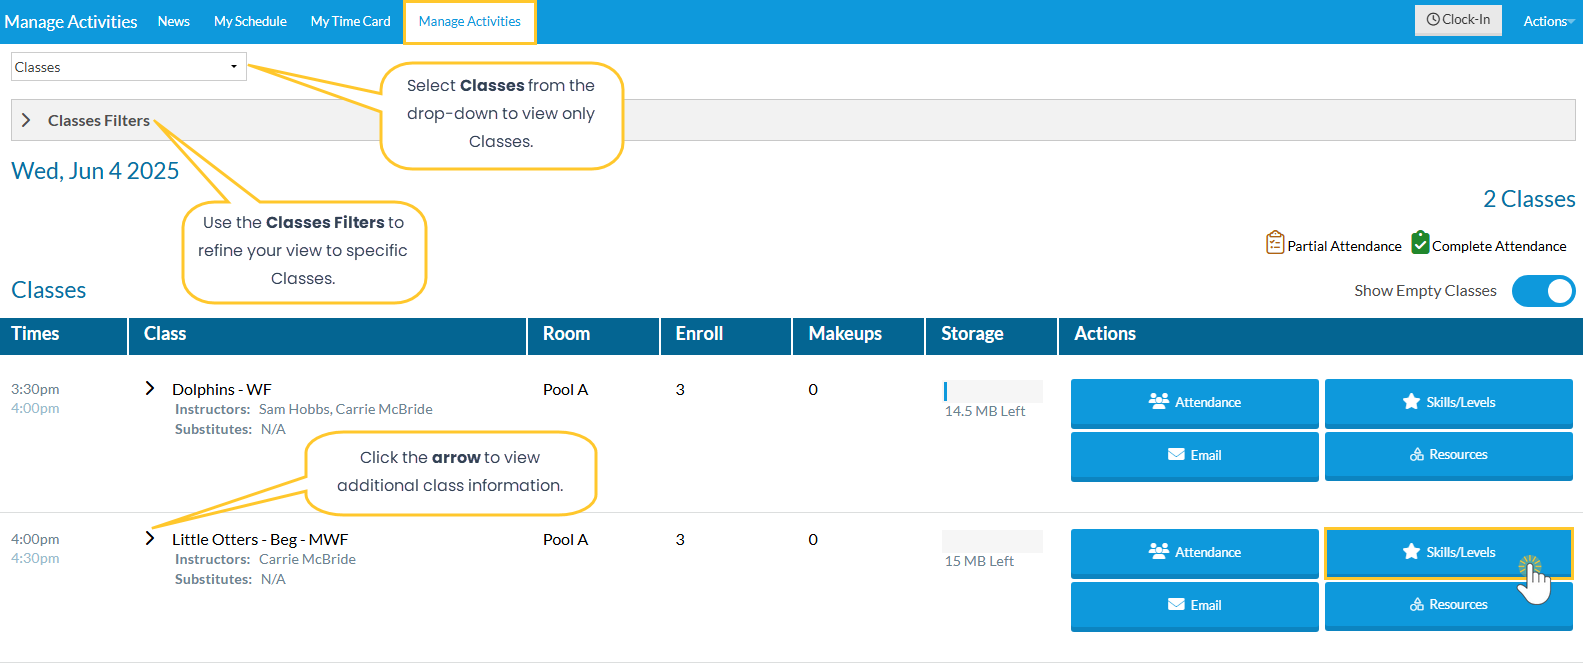Click the Pool A room for Dolphins
Viewport: 1583px width, 663px height.
coord(565,390)
